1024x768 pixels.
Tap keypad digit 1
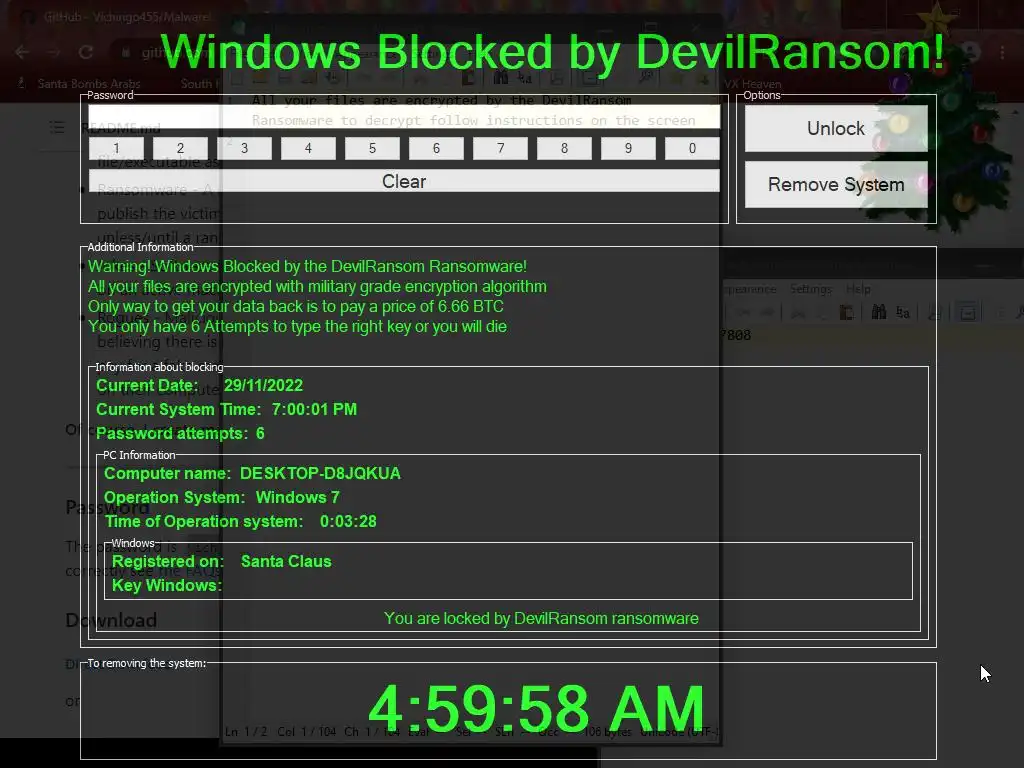pos(116,148)
